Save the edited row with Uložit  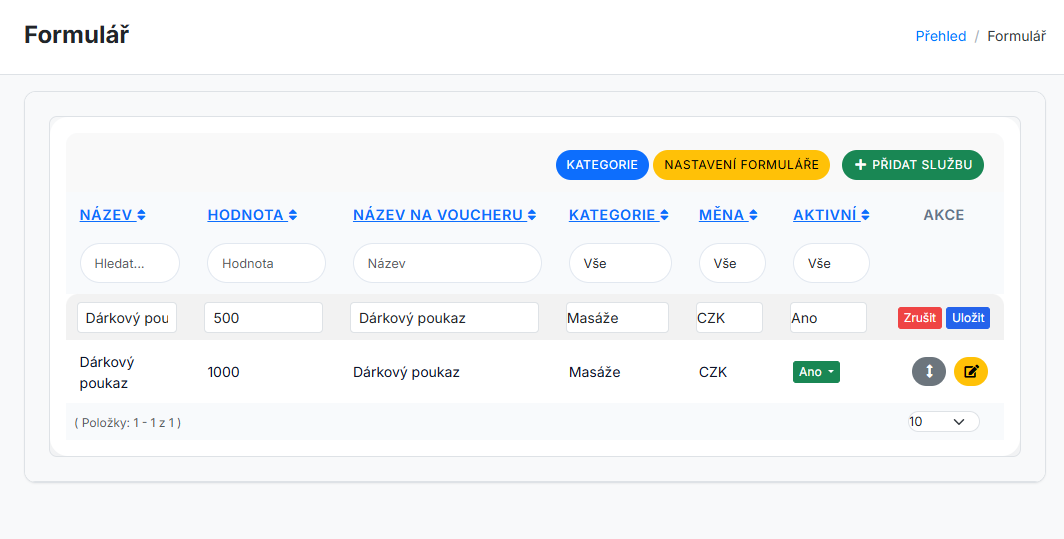(967, 318)
